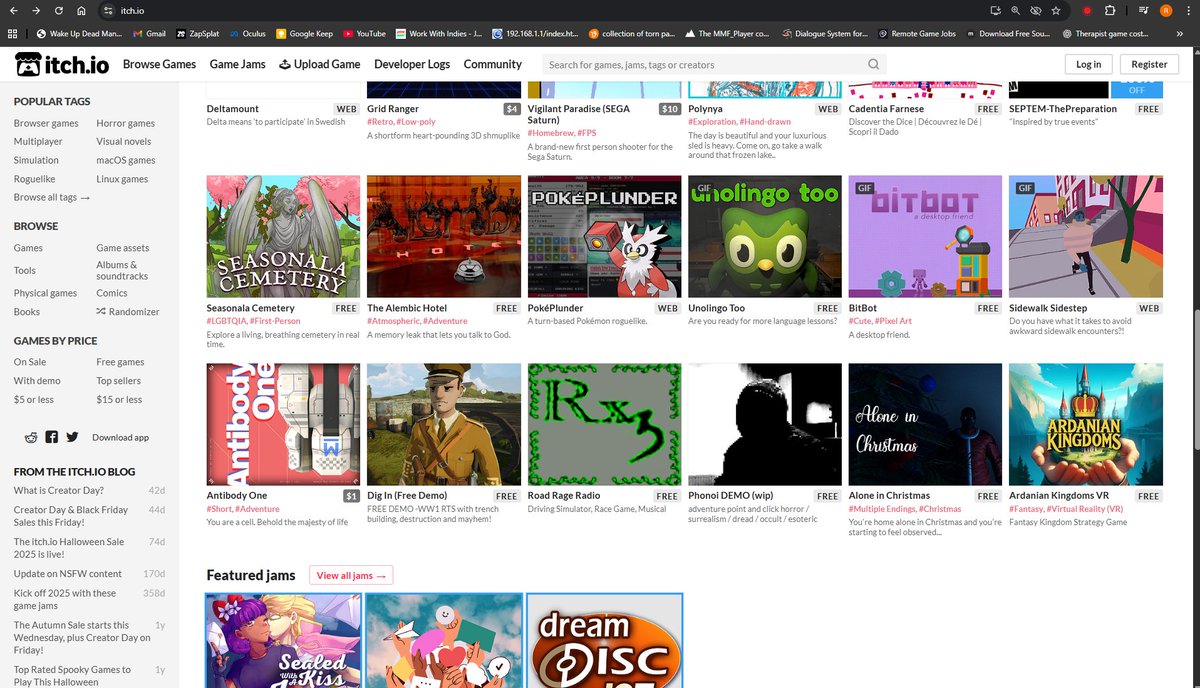Click the install app icon in address bar
This screenshot has width=1200, height=688.
995,10
